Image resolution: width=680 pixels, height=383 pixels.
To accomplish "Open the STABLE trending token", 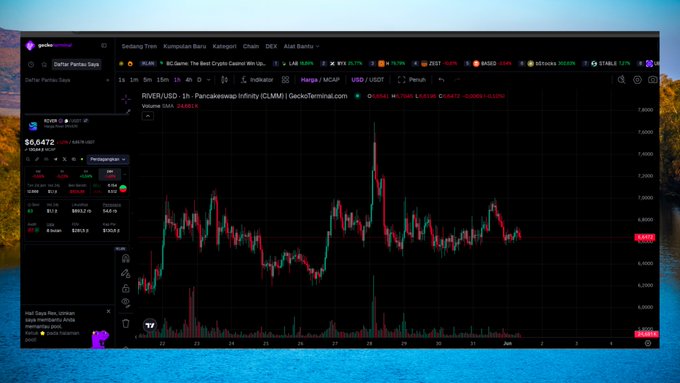I will (x=607, y=63).
